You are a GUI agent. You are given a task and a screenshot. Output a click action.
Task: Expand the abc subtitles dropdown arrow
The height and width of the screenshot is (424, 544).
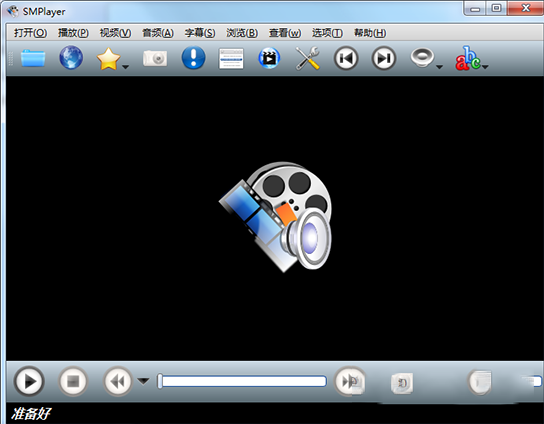pos(485,67)
